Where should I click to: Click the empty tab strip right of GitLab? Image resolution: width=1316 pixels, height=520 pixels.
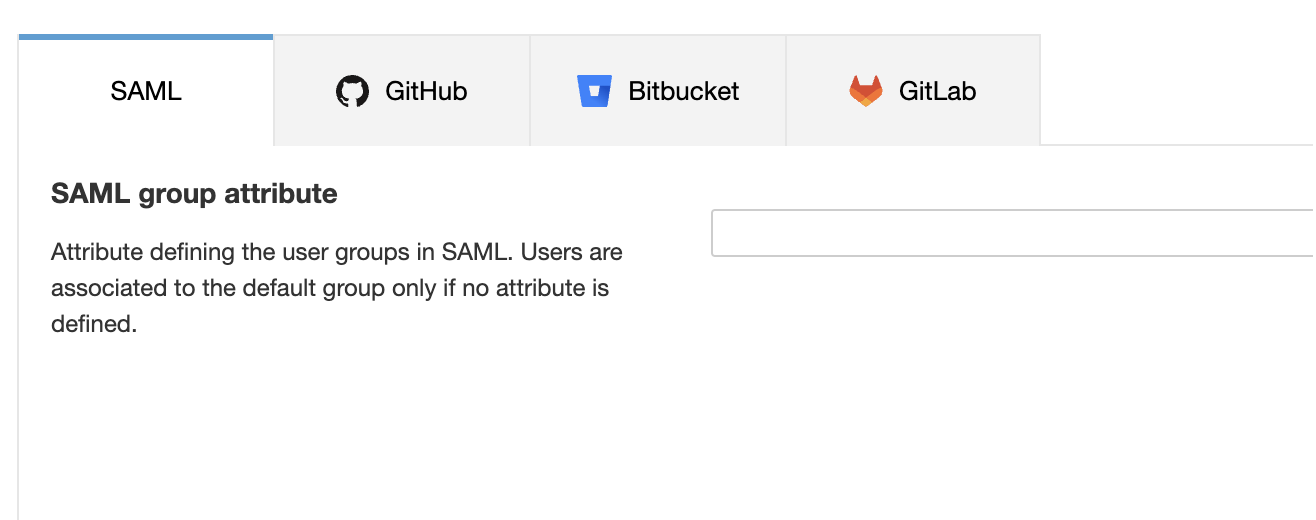pyautogui.click(x=1176, y=92)
